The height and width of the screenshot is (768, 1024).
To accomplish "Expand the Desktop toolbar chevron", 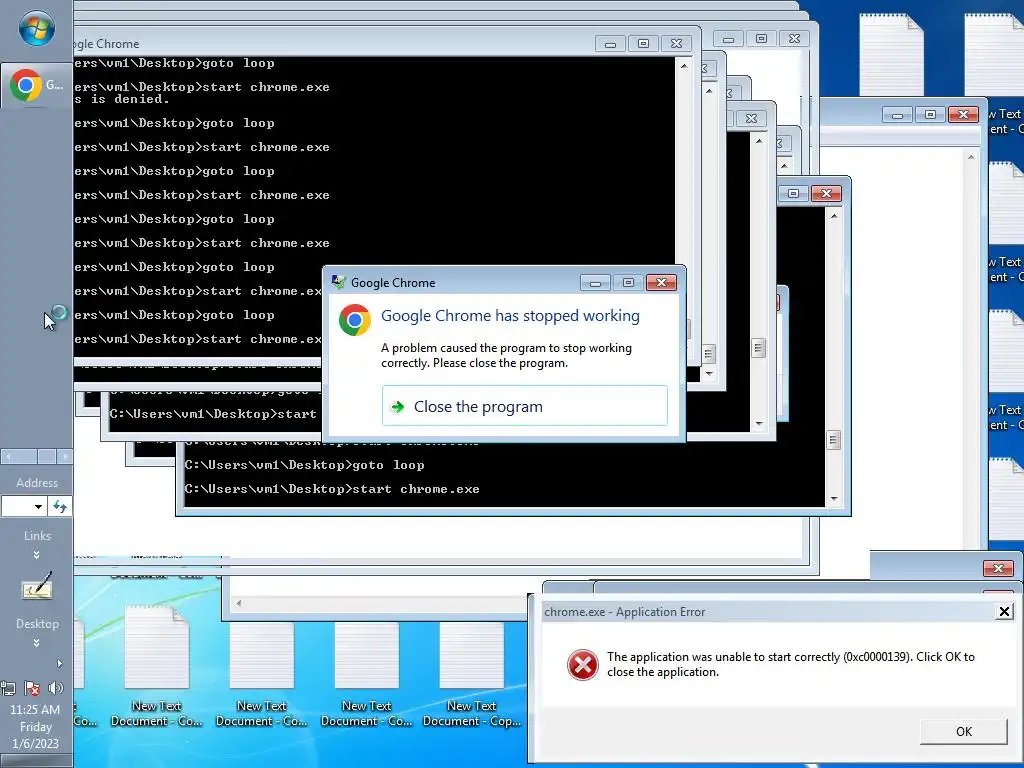I will pos(37,643).
